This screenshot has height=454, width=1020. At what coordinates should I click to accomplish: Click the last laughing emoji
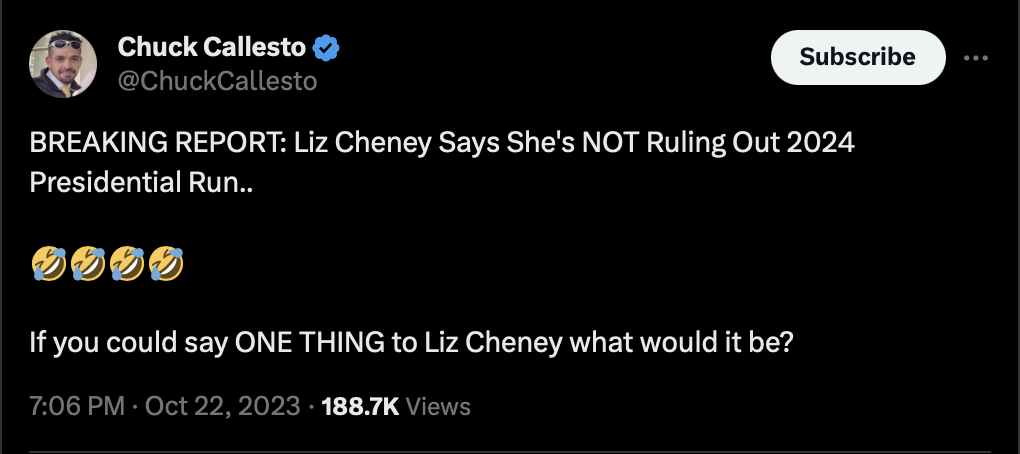point(166,264)
